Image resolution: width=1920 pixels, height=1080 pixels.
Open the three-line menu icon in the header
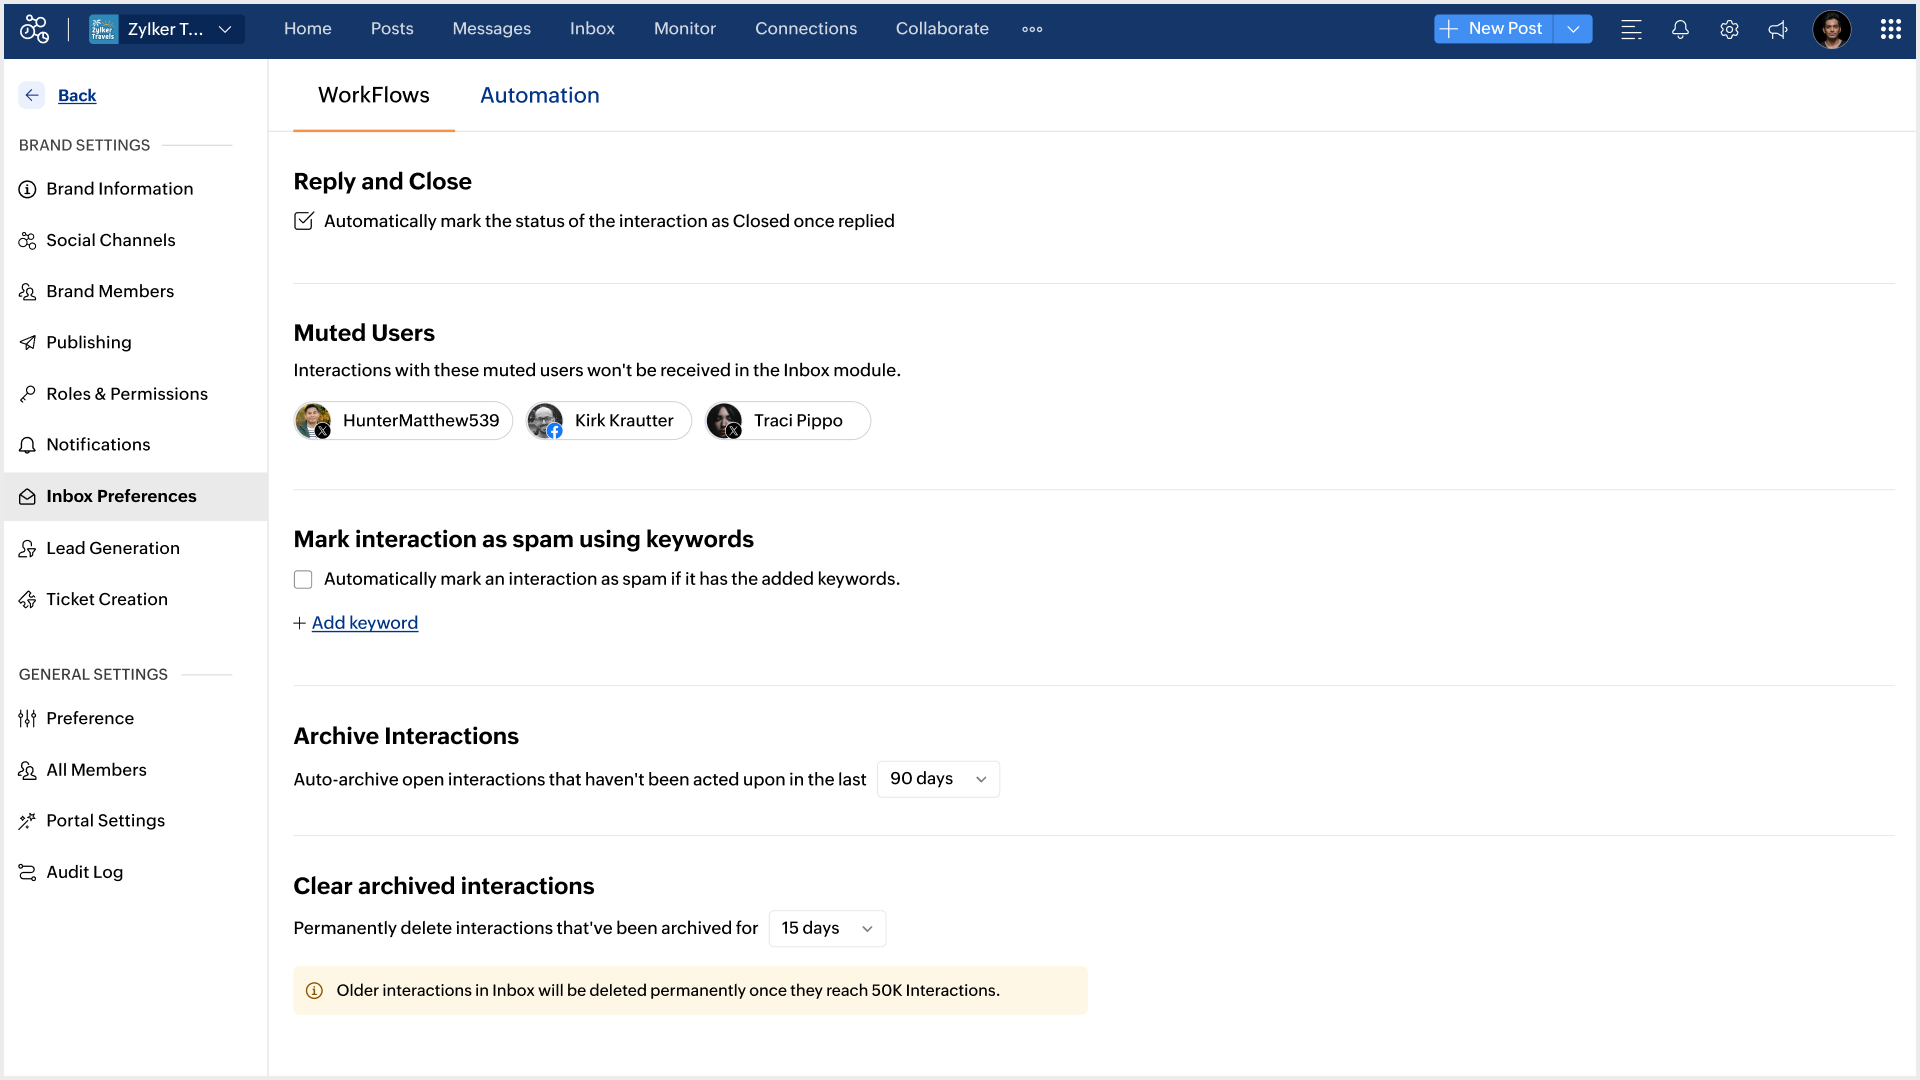click(x=1631, y=29)
